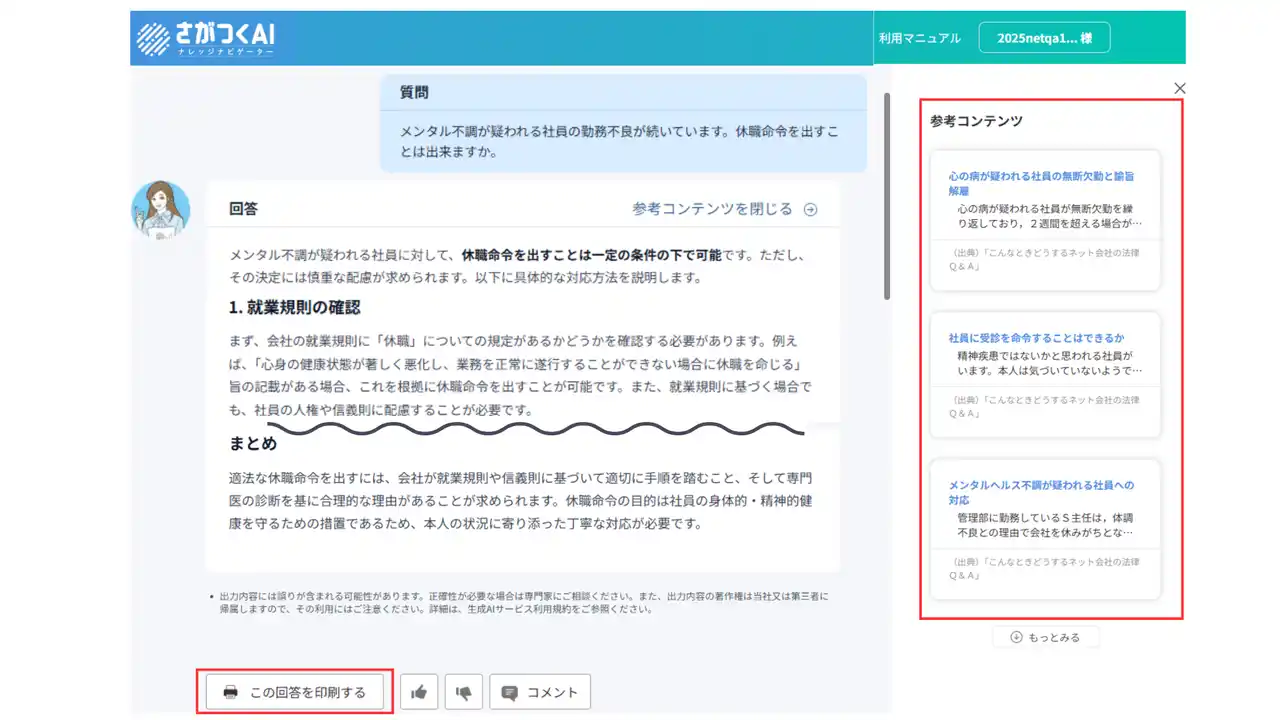Expand more references with もっとみる
Viewport: 1280px width, 720px height.
(1053, 637)
